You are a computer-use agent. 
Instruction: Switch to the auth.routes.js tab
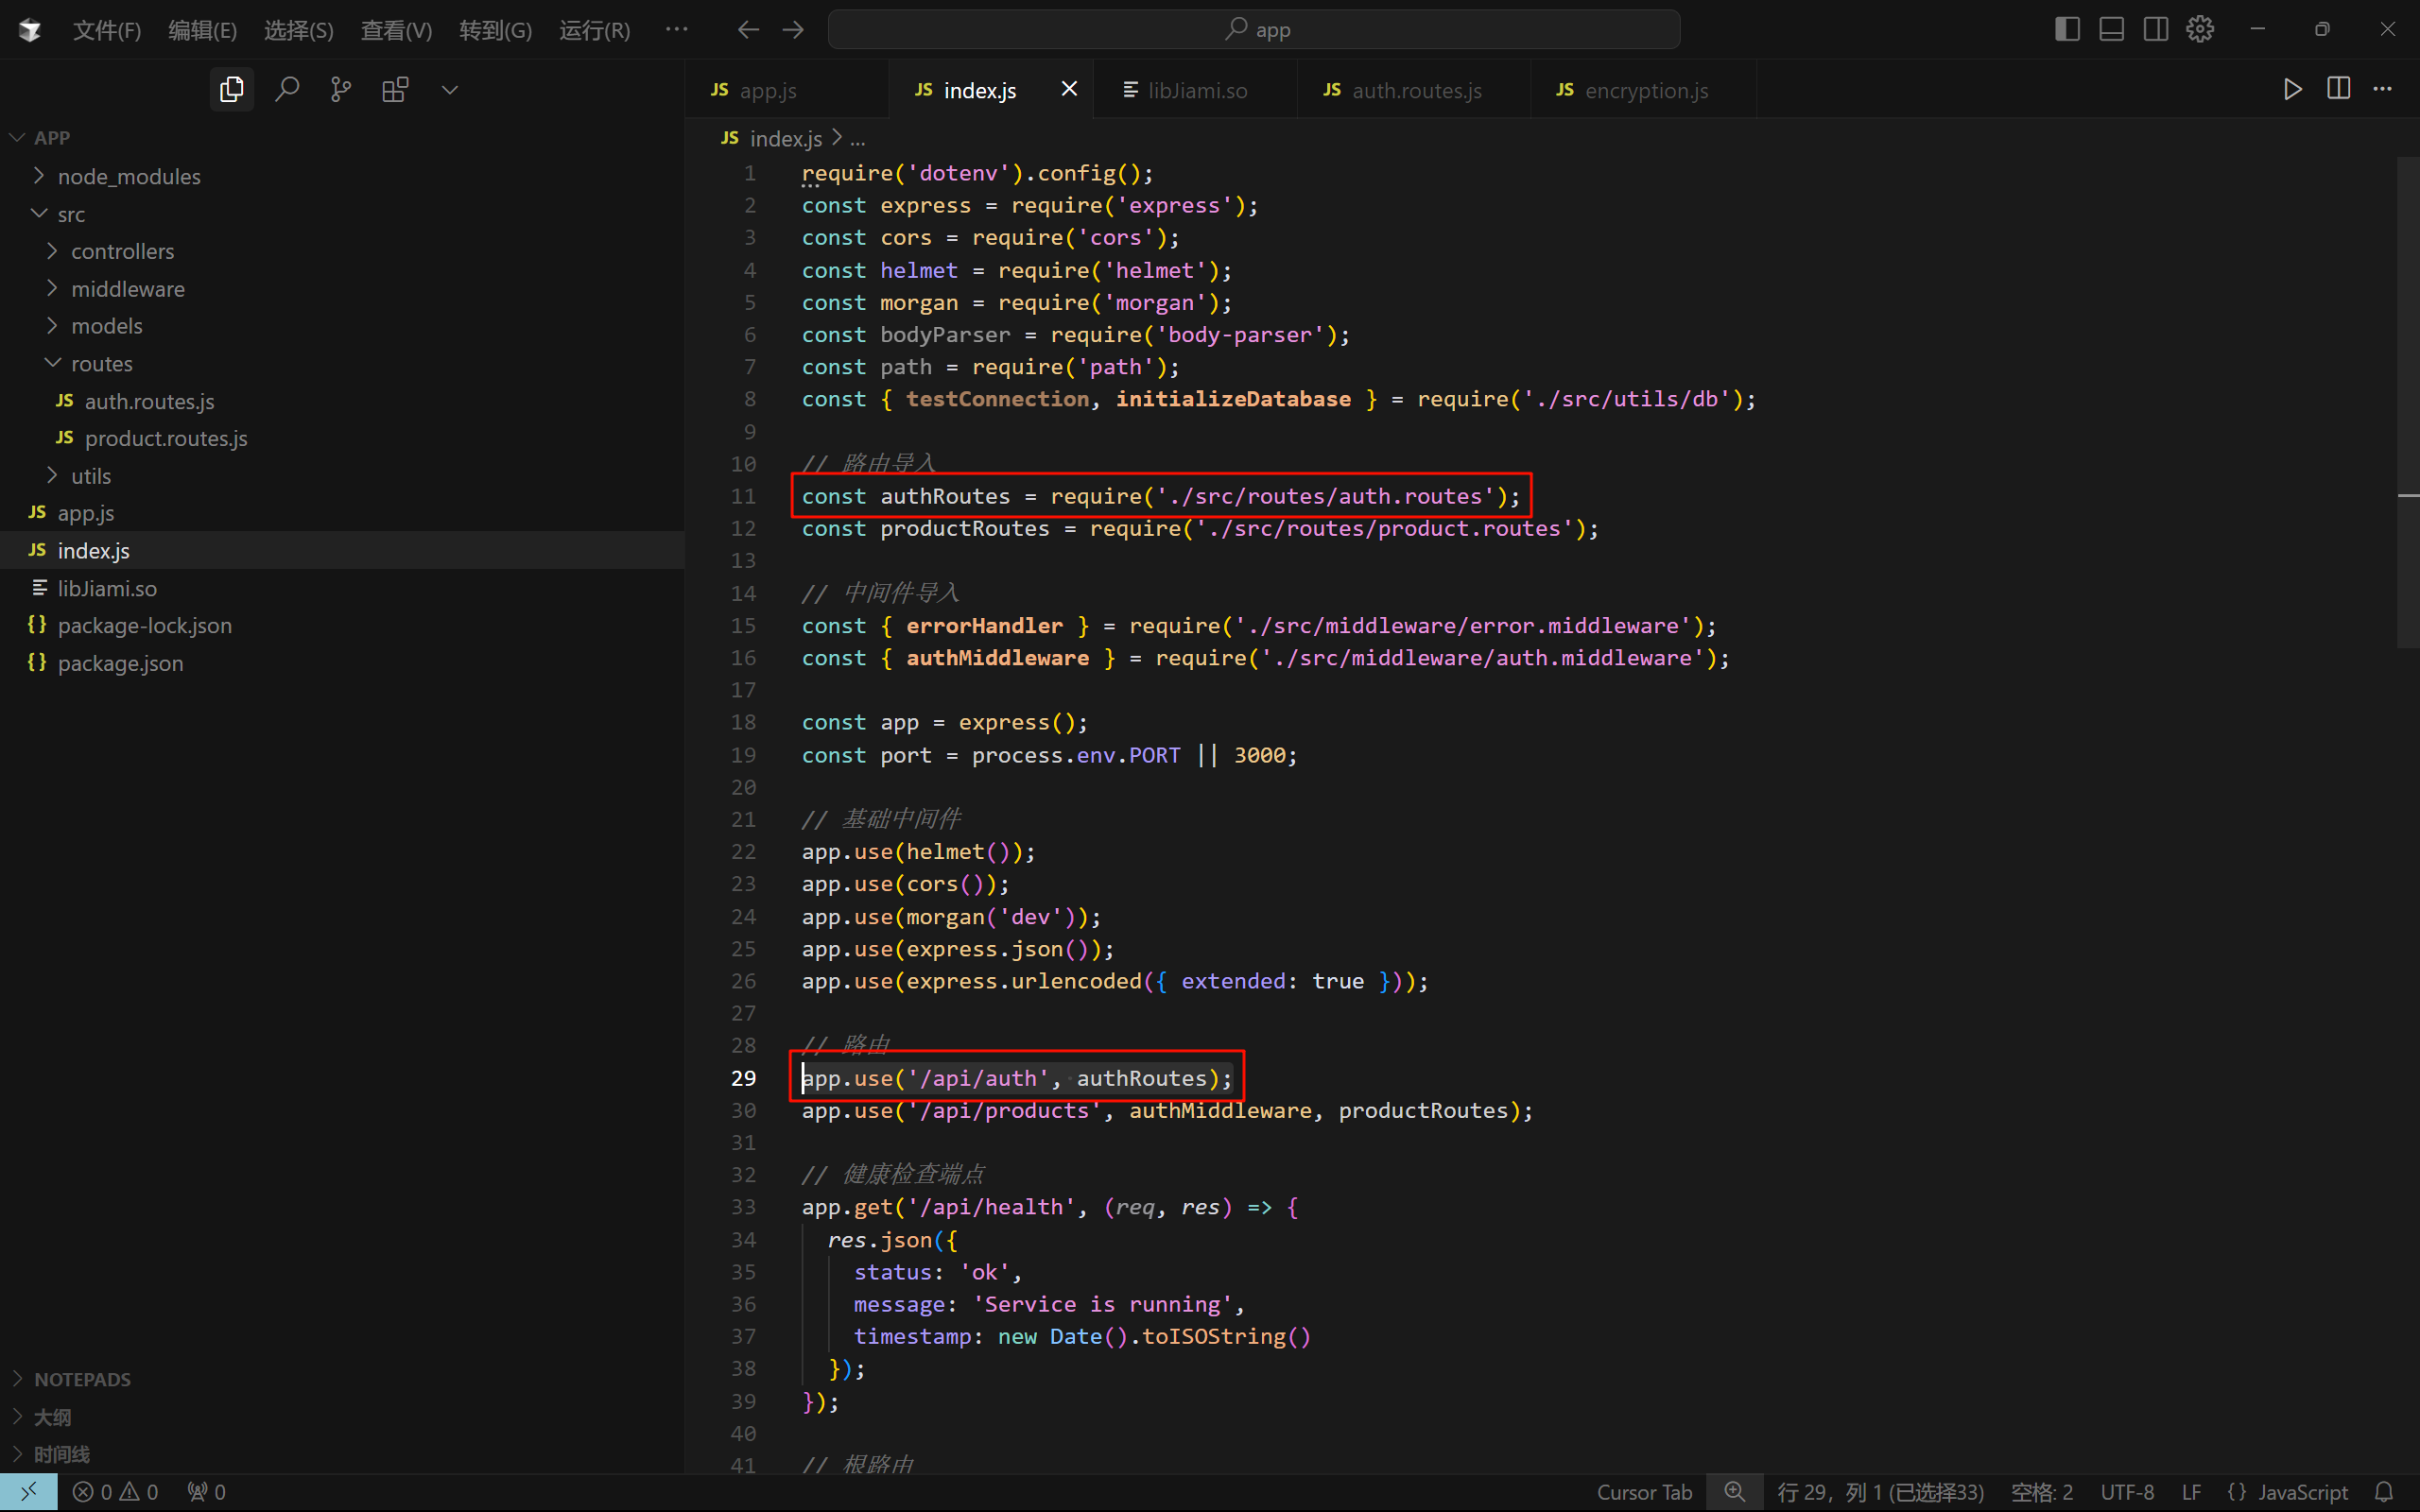point(1415,90)
